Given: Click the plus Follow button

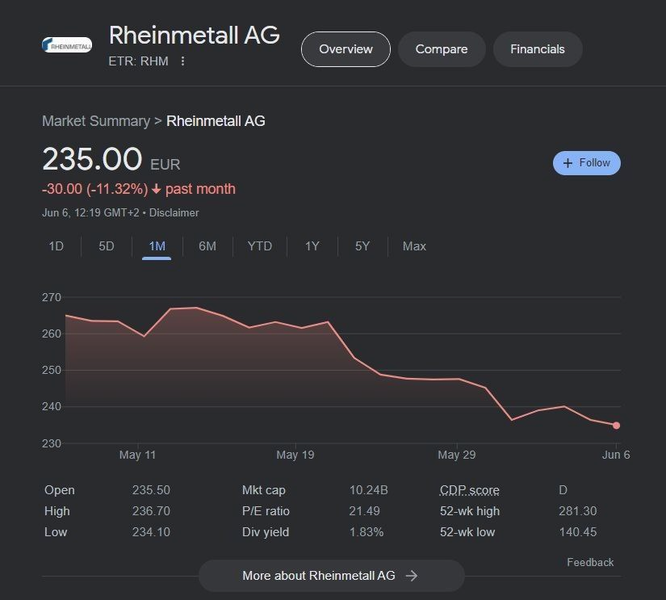Looking at the screenshot, I should pos(587,163).
